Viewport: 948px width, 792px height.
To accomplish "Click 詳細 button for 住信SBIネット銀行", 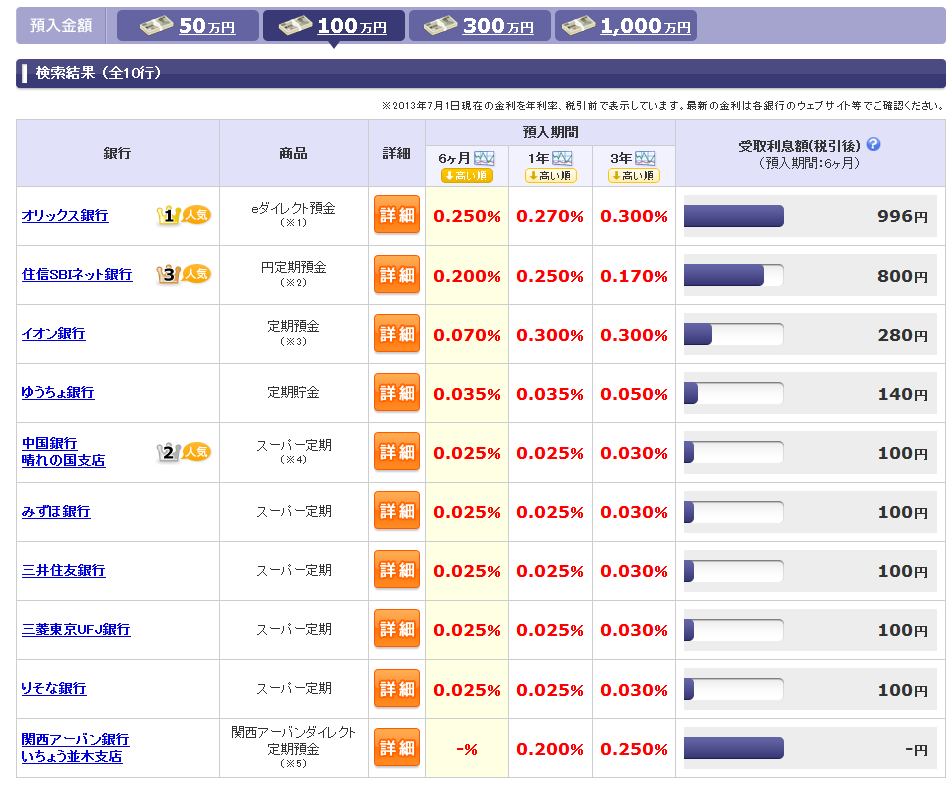I will pyautogui.click(x=397, y=274).
